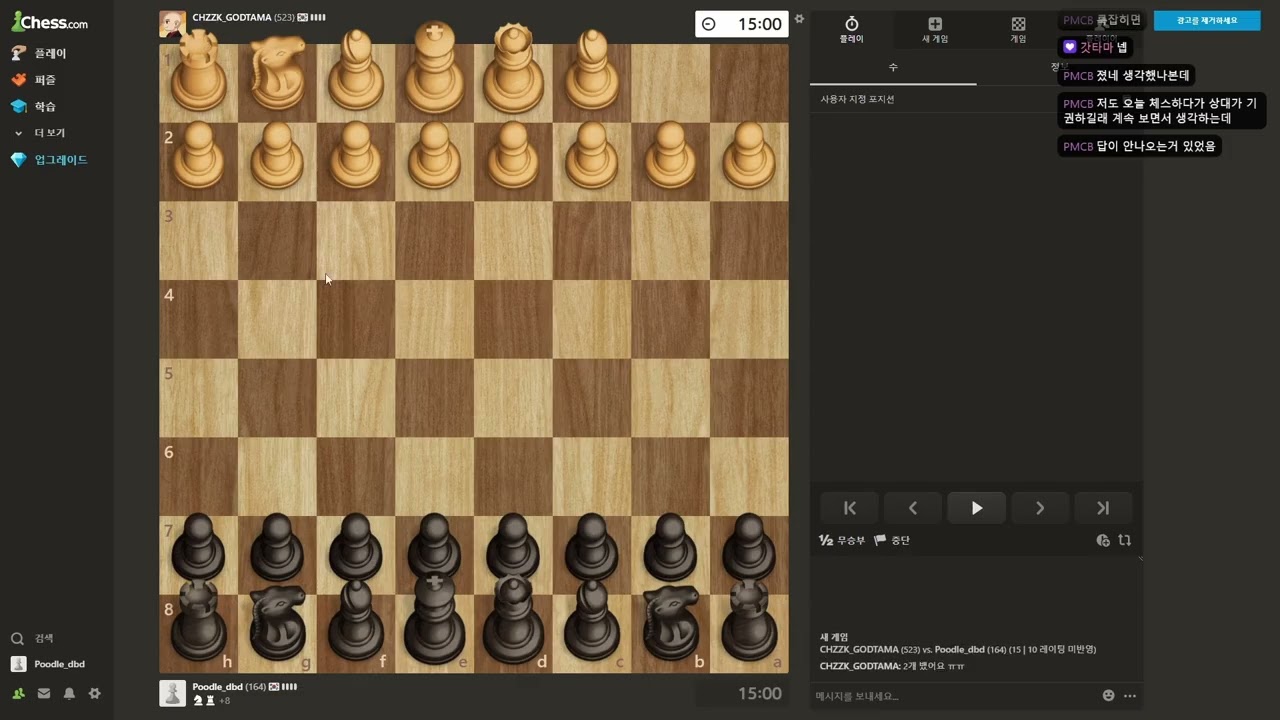Image resolution: width=1280 pixels, height=720 pixels.
Task: Step back one move
Action: [x=912, y=508]
